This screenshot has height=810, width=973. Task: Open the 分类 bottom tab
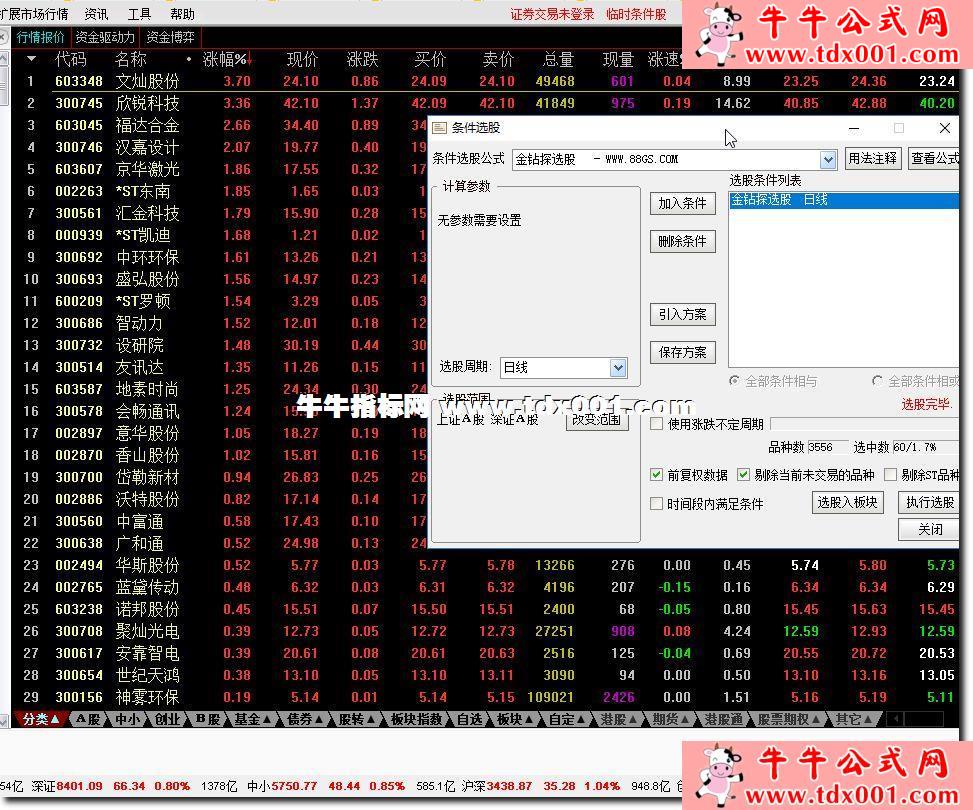(41, 719)
